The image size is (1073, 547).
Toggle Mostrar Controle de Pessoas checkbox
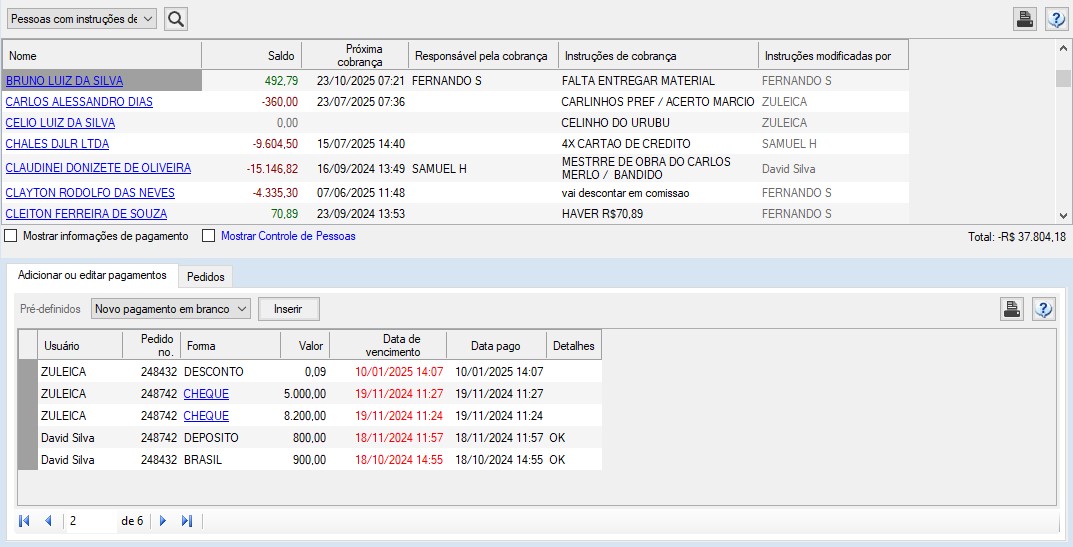point(209,237)
